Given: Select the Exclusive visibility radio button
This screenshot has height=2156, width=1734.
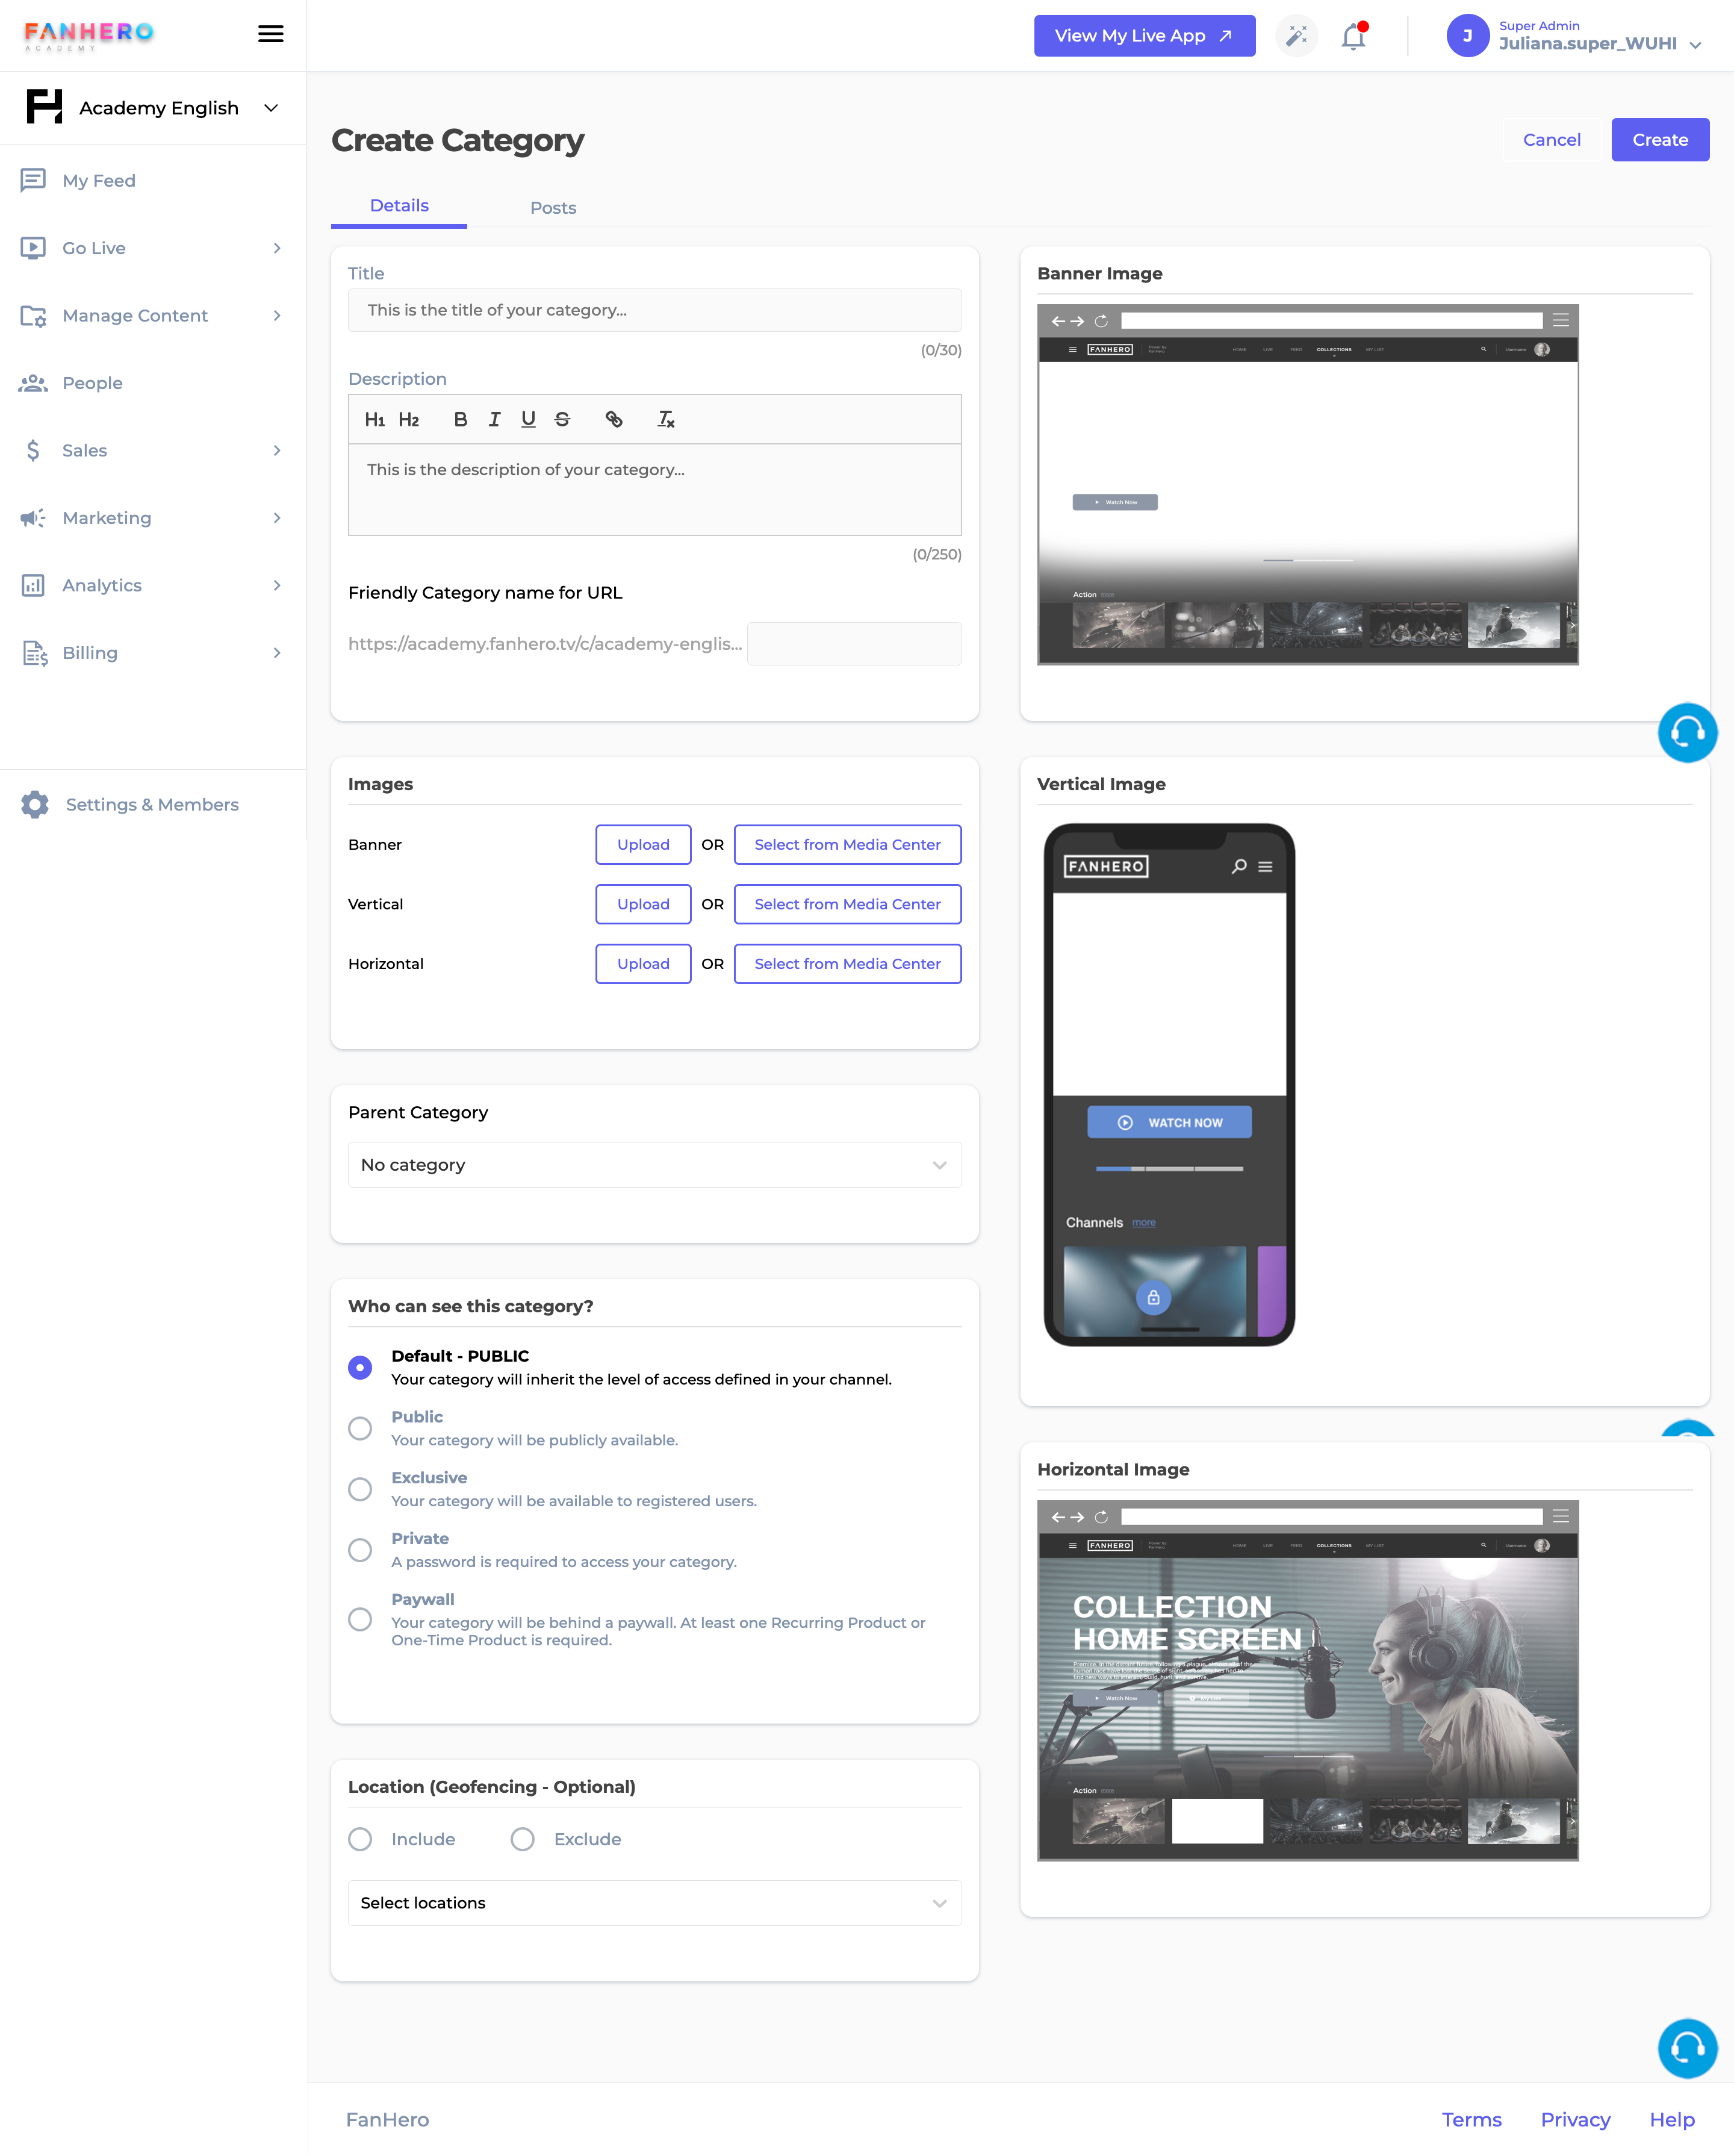Looking at the screenshot, I should (360, 1490).
